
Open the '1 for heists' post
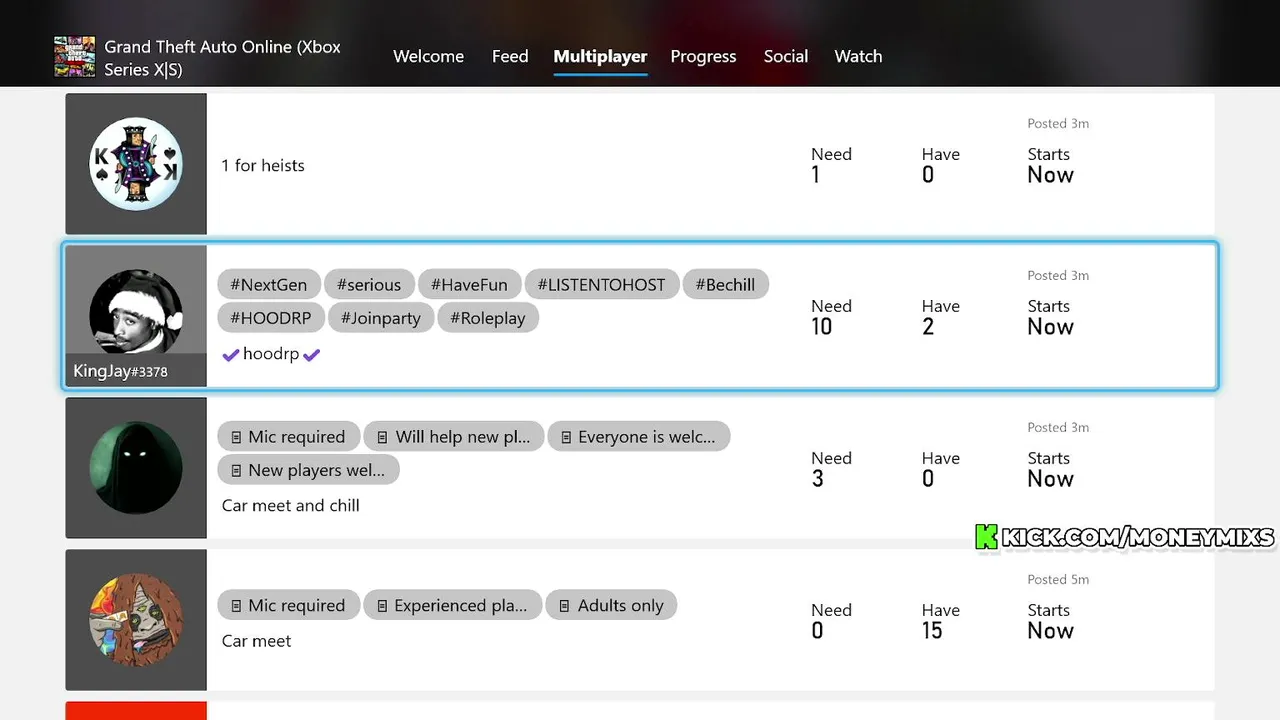pos(640,164)
